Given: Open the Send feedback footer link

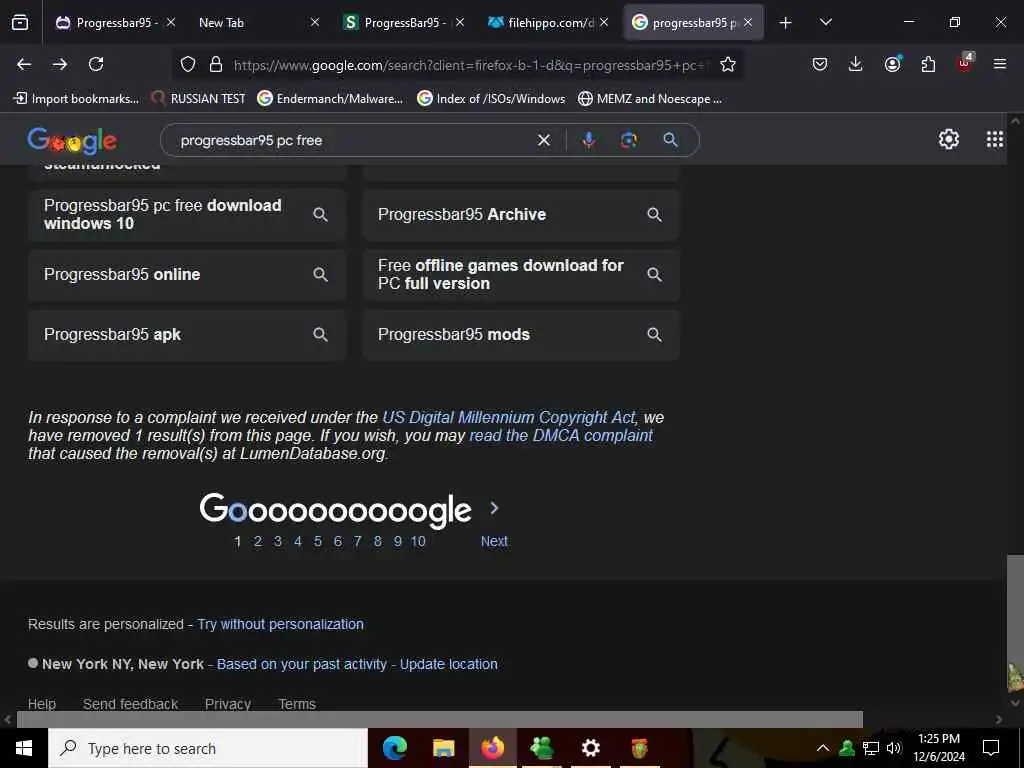Looking at the screenshot, I should [131, 704].
